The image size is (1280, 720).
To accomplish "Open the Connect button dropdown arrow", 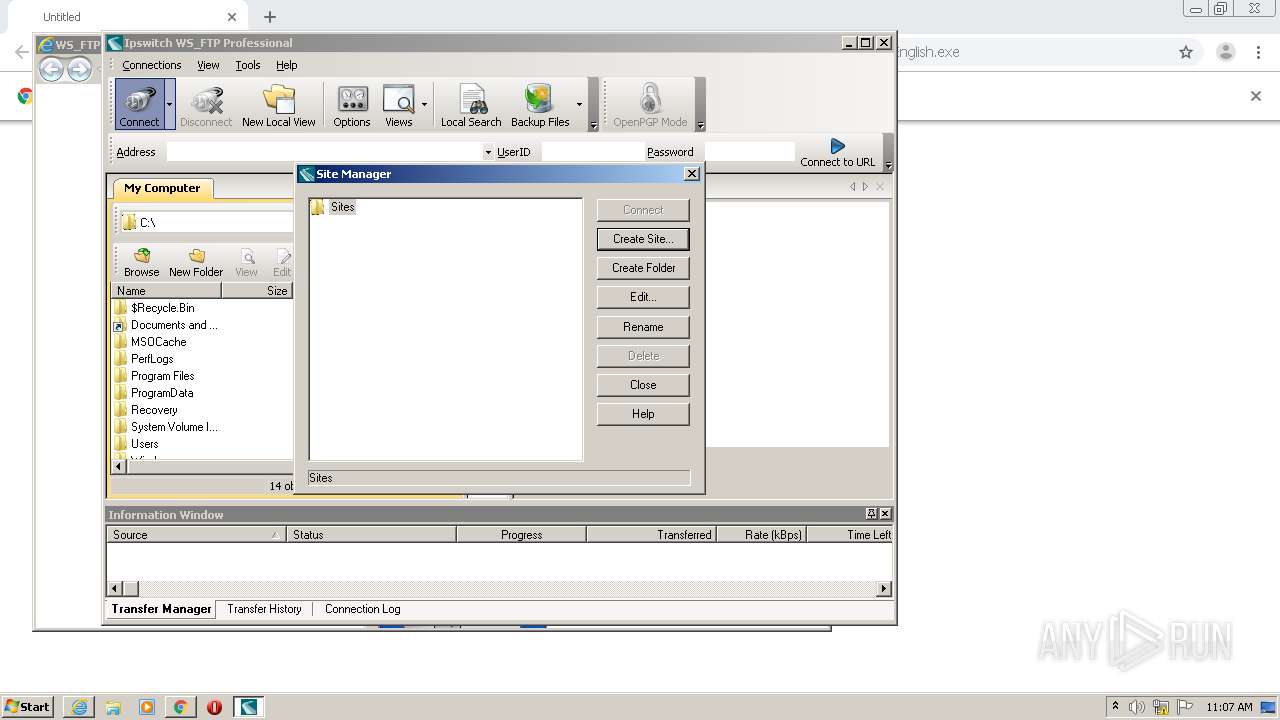I will pos(169,104).
